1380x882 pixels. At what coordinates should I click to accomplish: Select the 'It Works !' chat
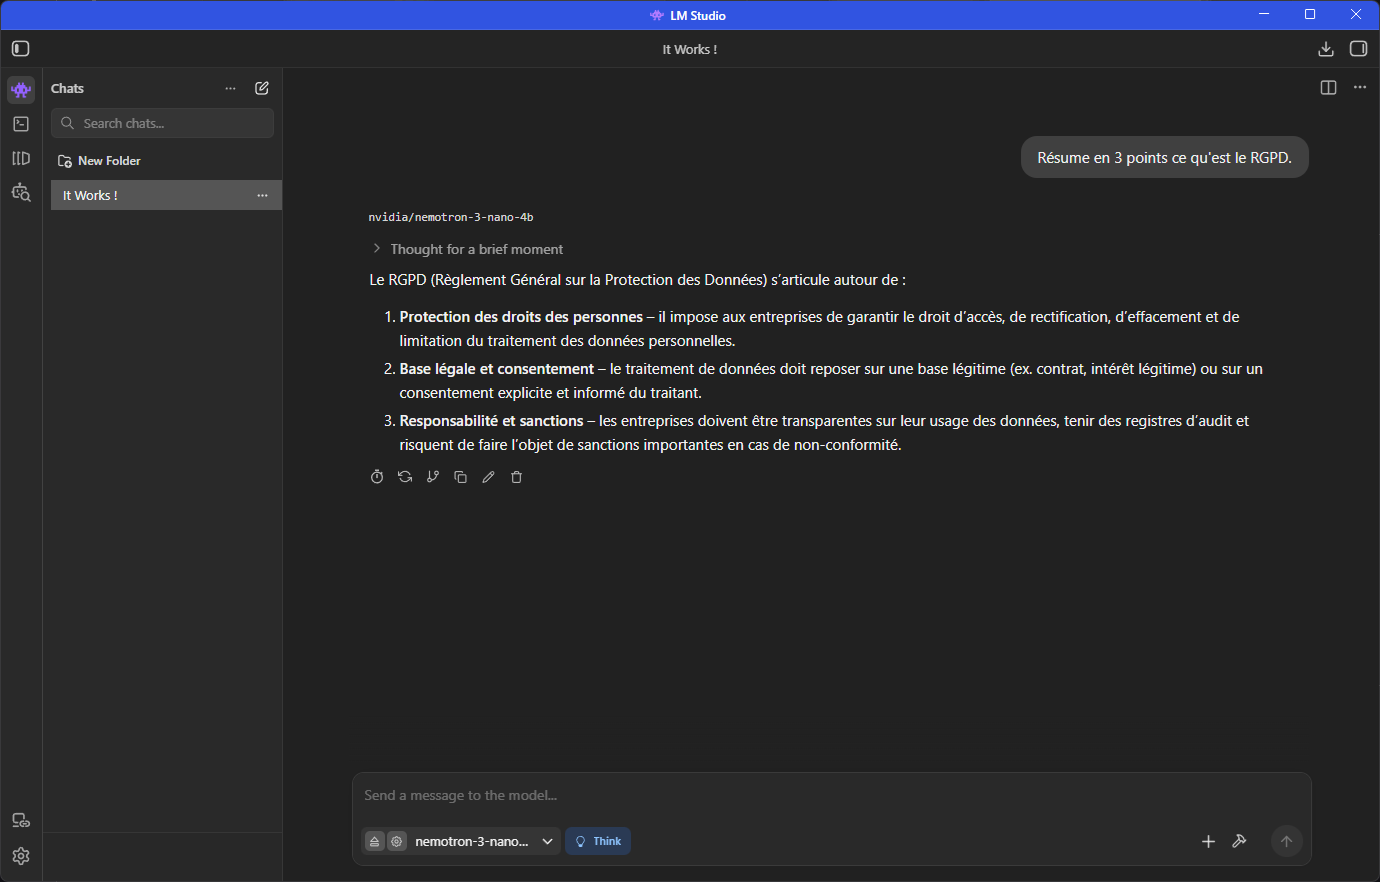tap(166, 195)
